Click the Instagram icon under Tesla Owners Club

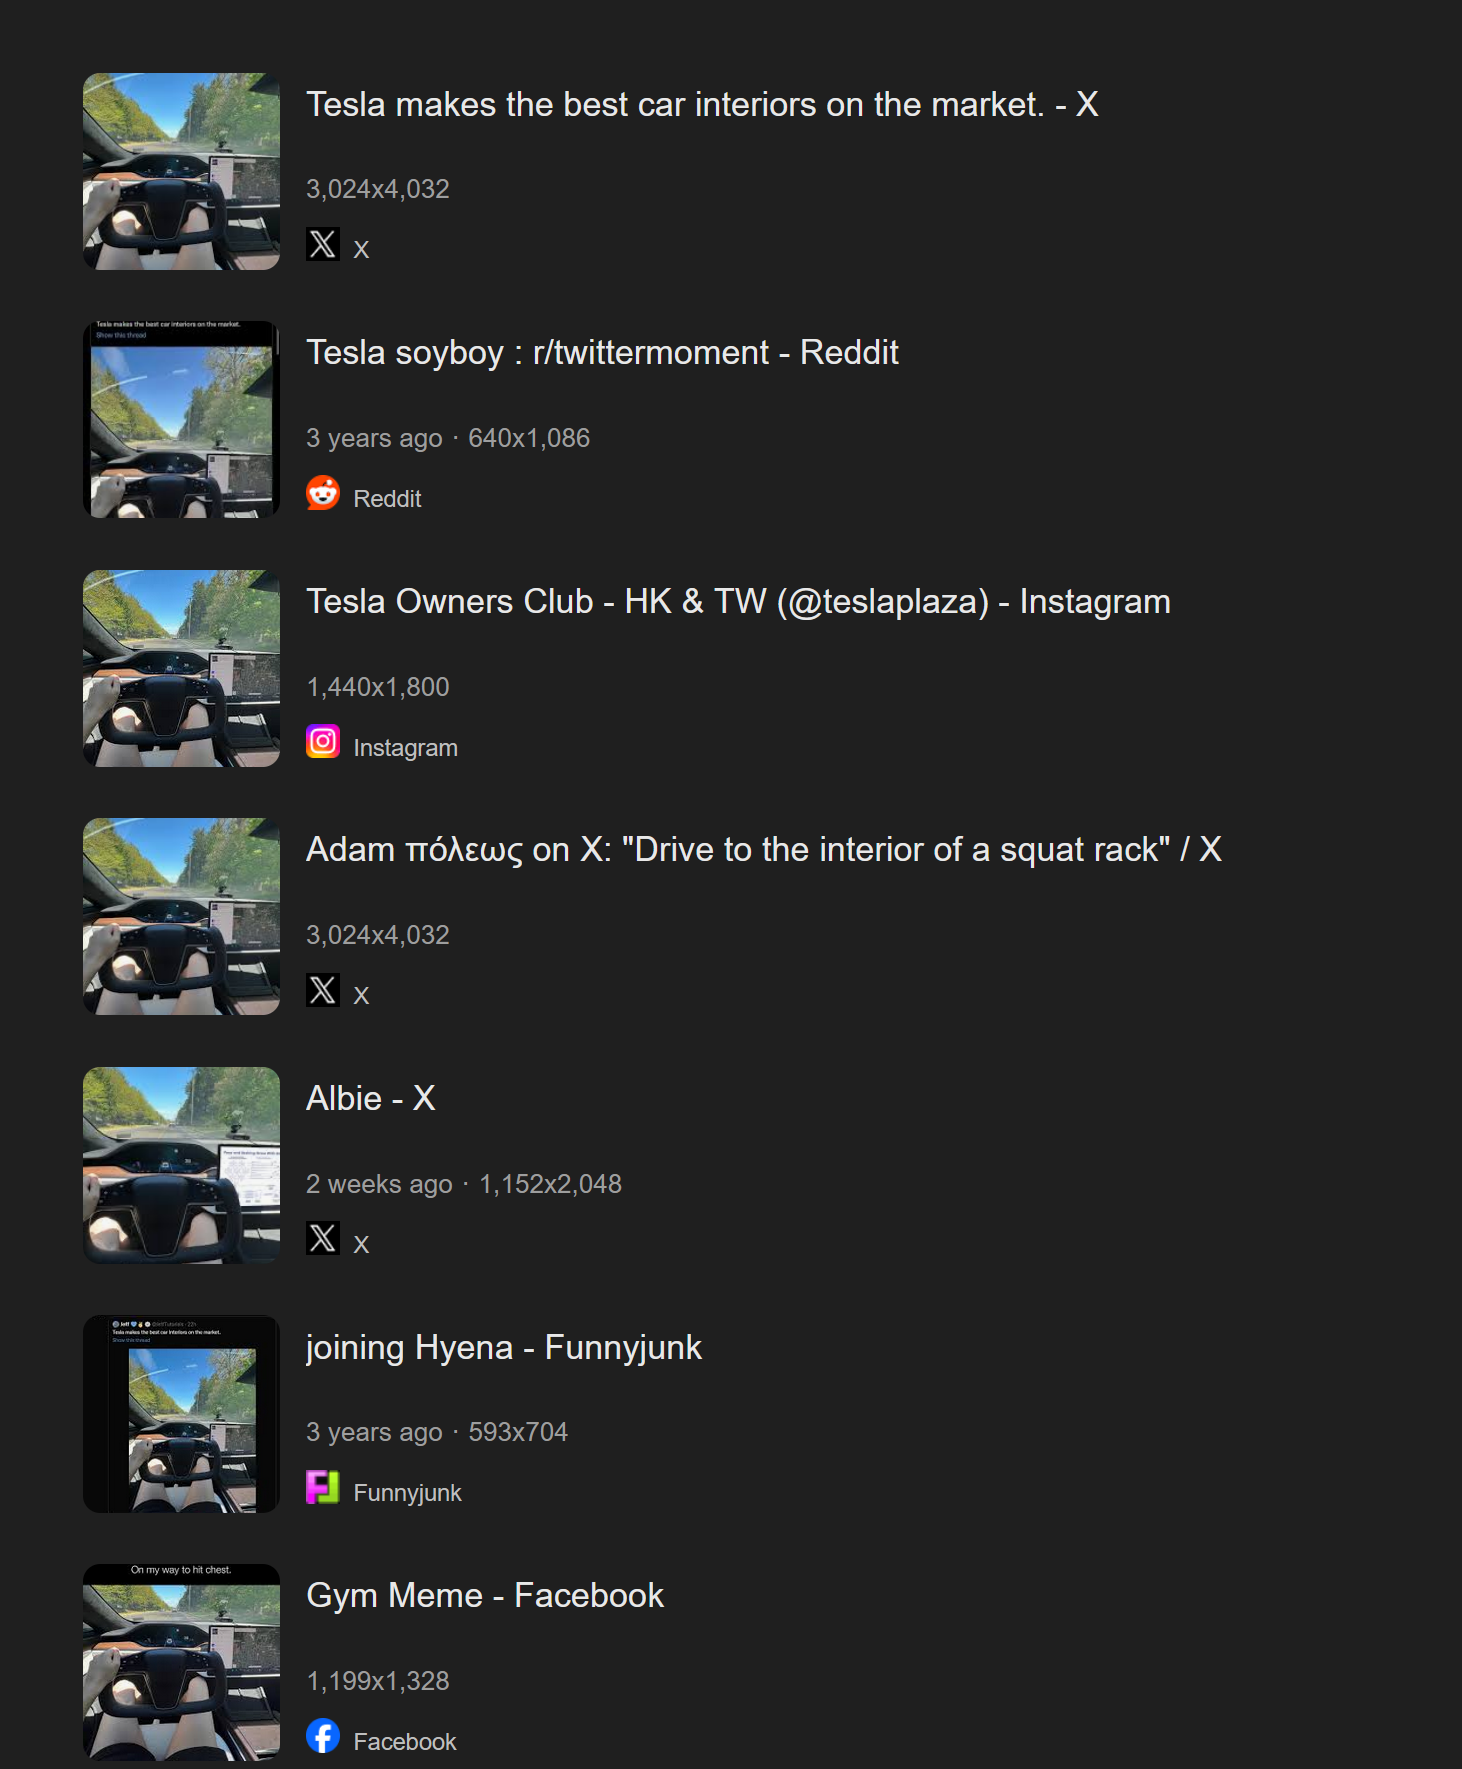[323, 741]
